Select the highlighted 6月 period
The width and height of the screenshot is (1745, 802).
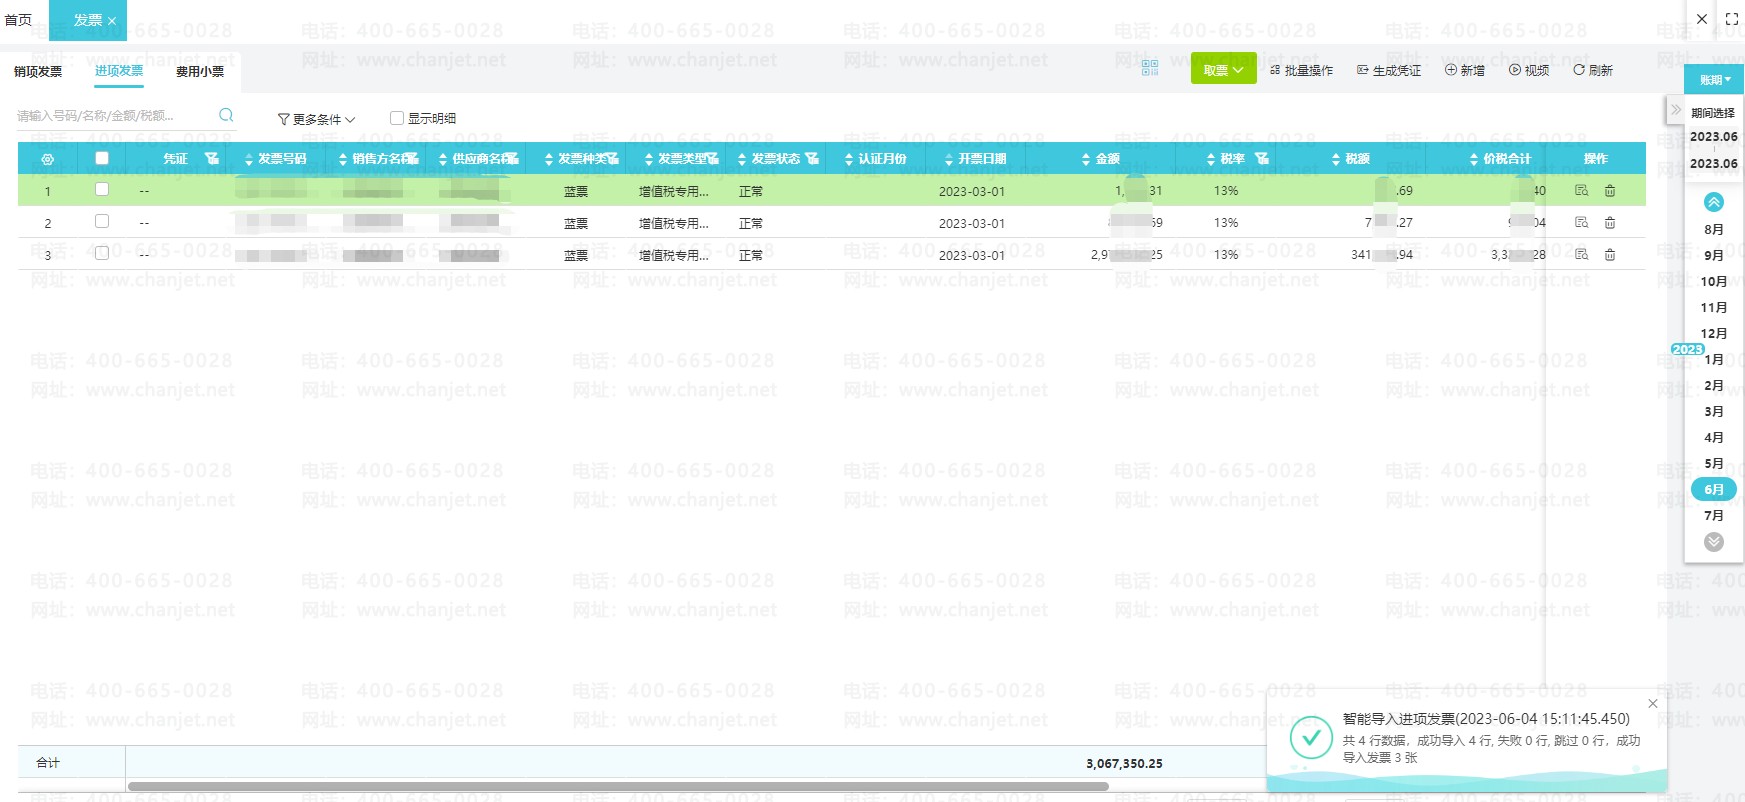point(1714,489)
